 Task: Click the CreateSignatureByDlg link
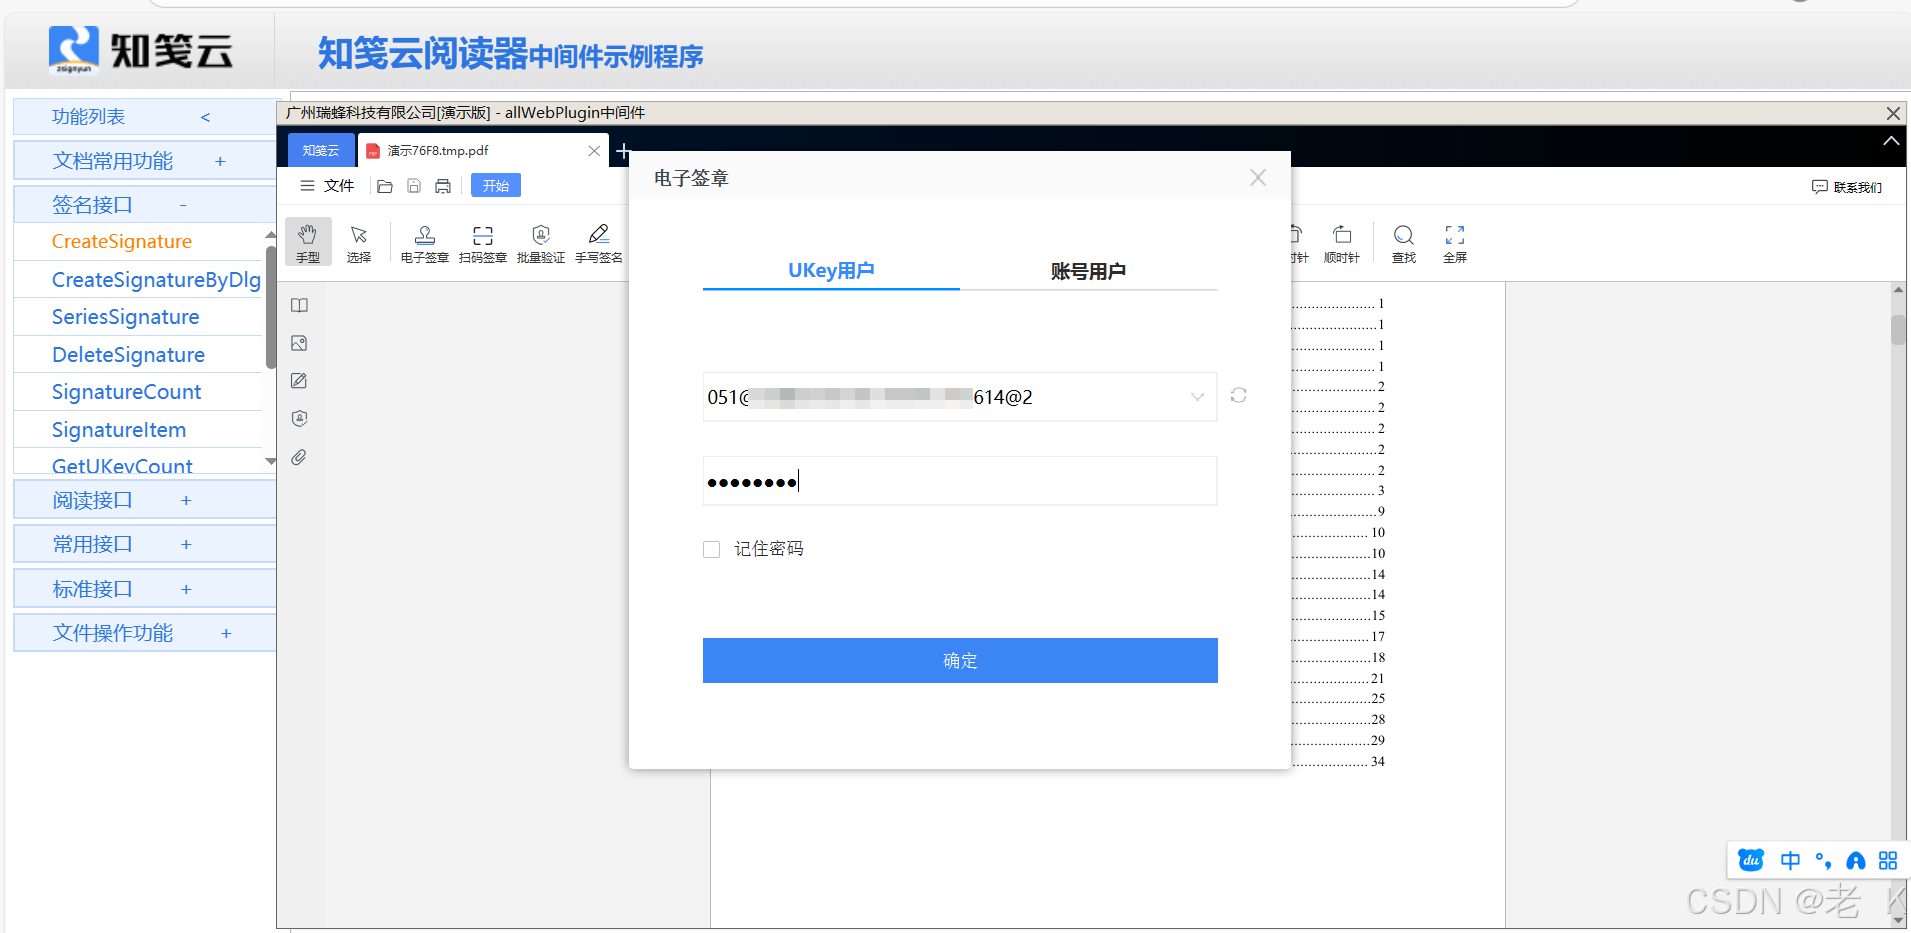[x=156, y=279]
